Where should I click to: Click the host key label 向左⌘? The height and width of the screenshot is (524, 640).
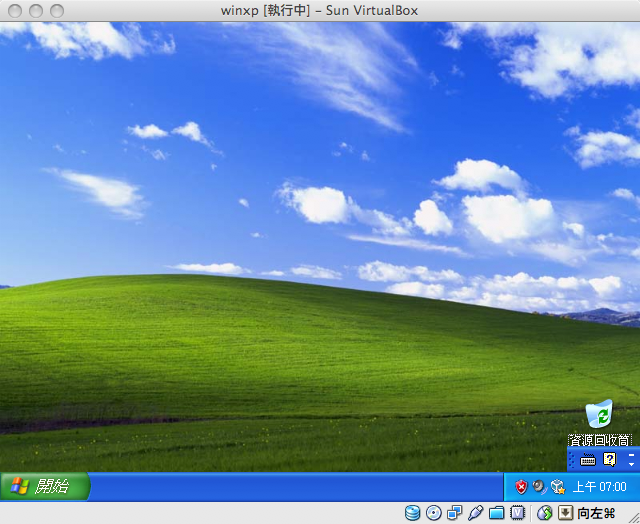click(596, 513)
